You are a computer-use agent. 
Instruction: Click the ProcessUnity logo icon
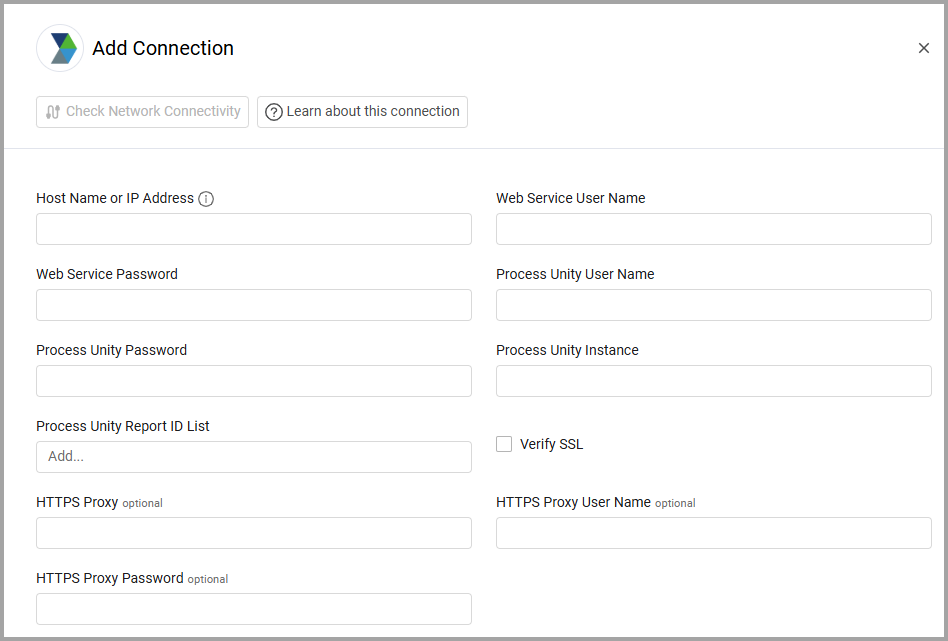click(60, 48)
